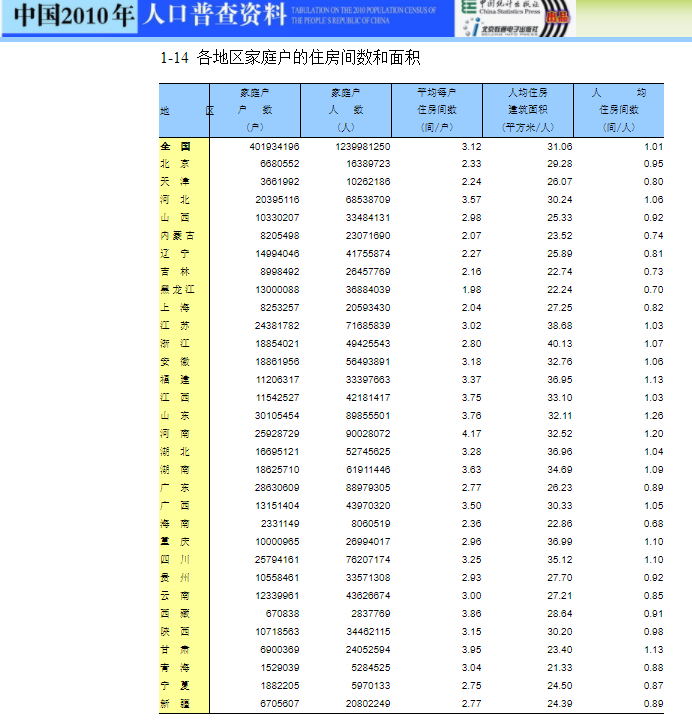Click the 西藏 row label
The image size is (692, 720).
coord(175,613)
